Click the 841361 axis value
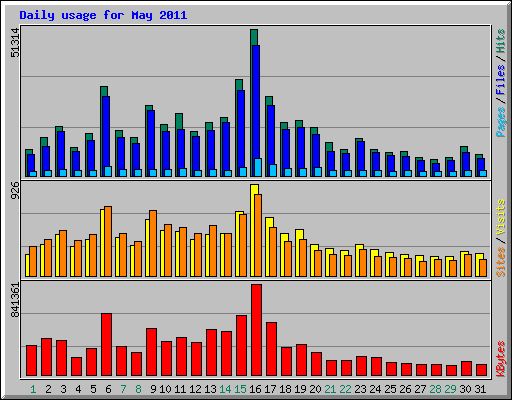The image size is (512, 400). click(x=15, y=300)
